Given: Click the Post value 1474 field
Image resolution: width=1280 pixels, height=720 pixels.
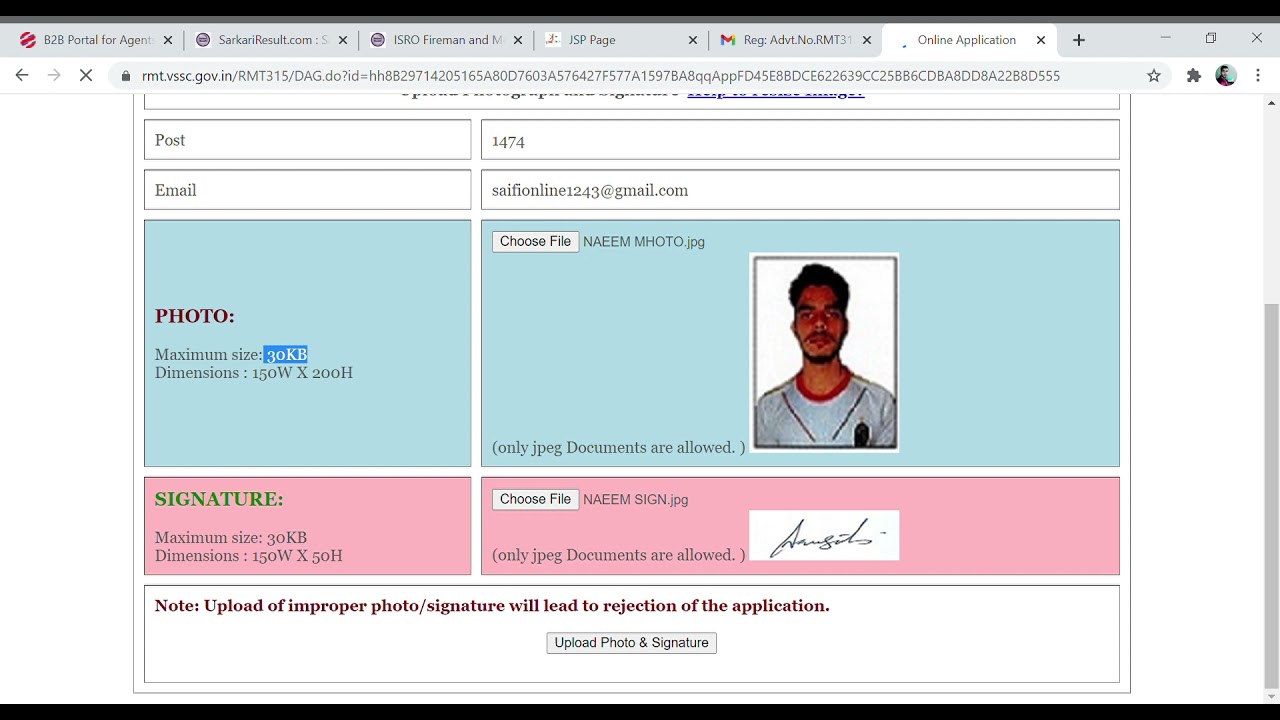Looking at the screenshot, I should pos(800,140).
